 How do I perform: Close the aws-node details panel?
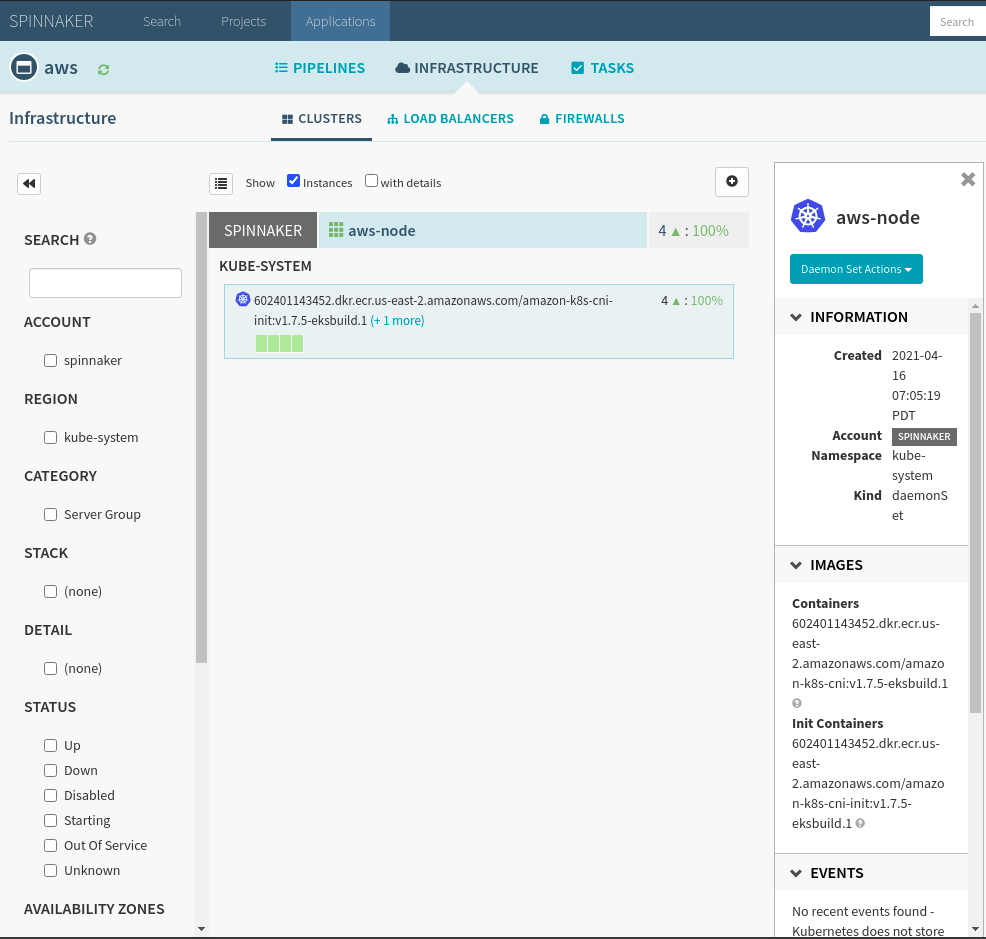tap(967, 179)
